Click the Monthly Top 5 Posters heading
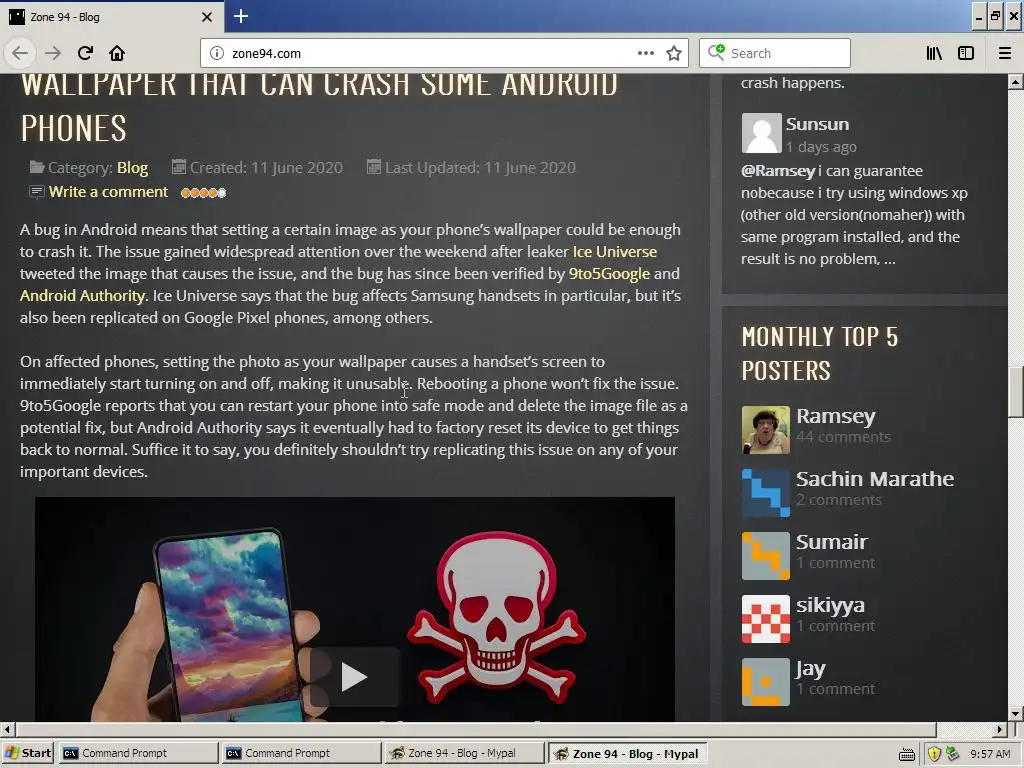1024x768 pixels. (x=820, y=353)
